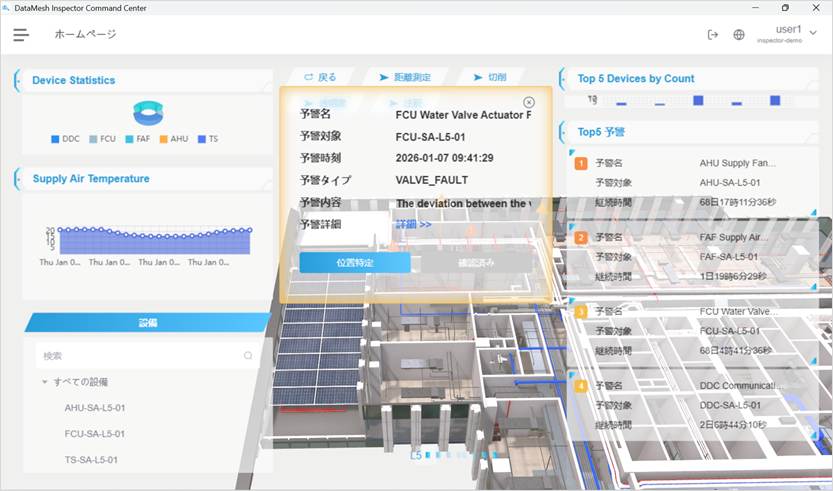Toggle the FAF legend entry
The height and width of the screenshot is (491, 833).
[x=137, y=139]
